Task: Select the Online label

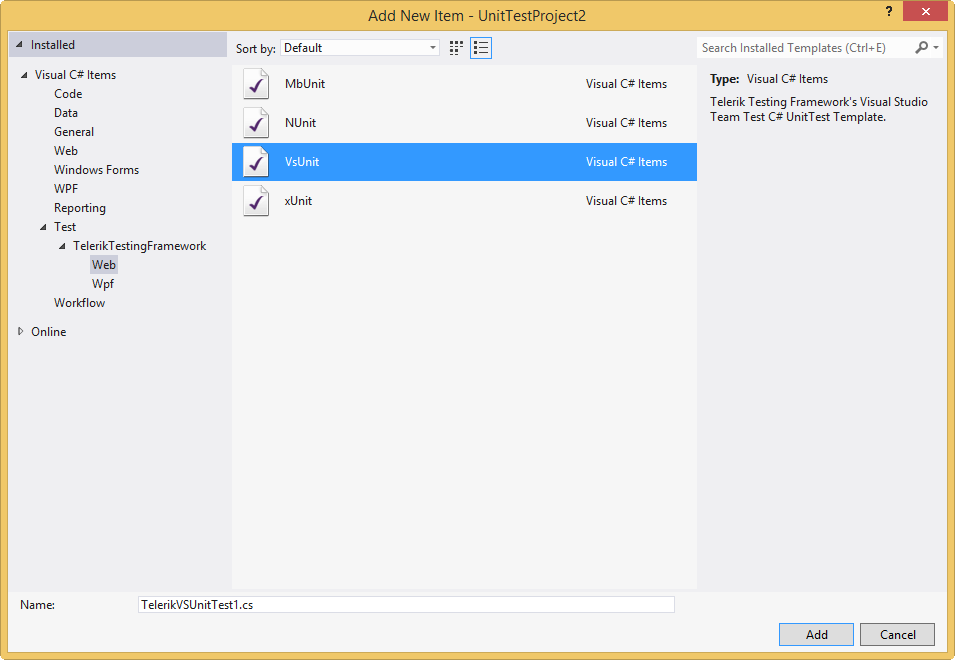Action: point(49,332)
